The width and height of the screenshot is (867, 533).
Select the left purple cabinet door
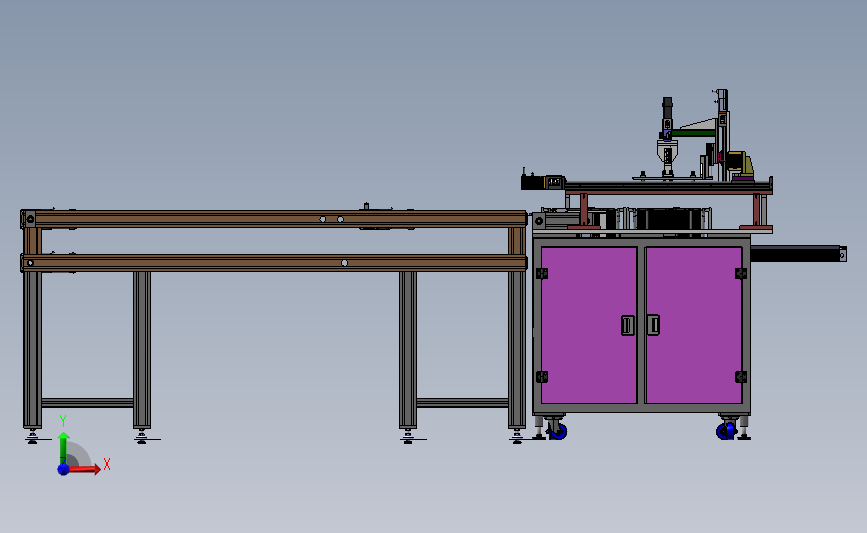(x=589, y=325)
